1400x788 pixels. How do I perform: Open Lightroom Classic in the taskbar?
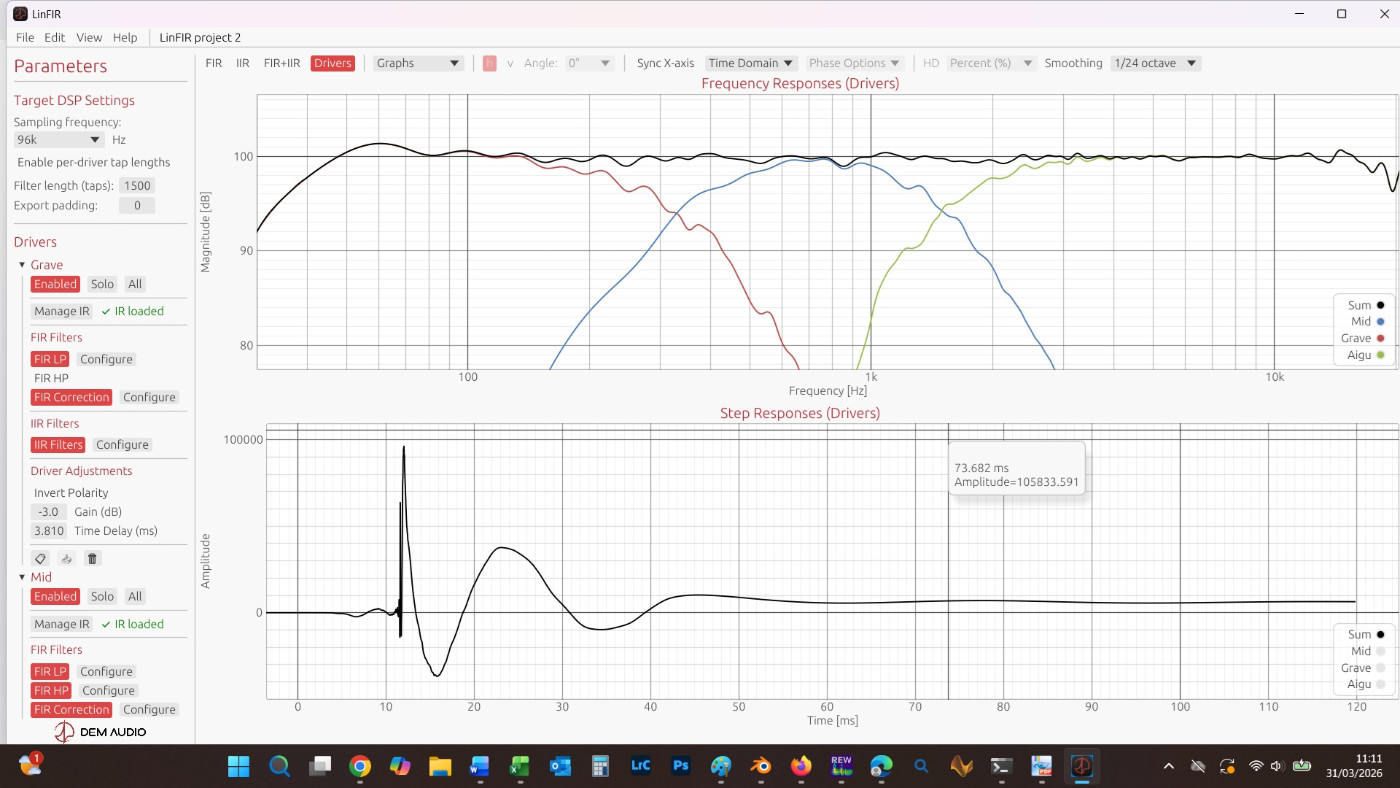(641, 766)
